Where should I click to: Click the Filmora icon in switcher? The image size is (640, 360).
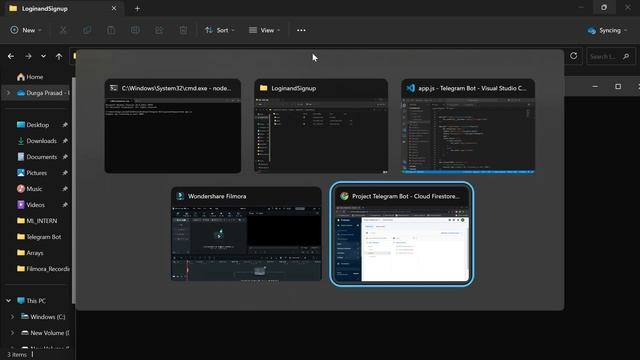coord(180,196)
